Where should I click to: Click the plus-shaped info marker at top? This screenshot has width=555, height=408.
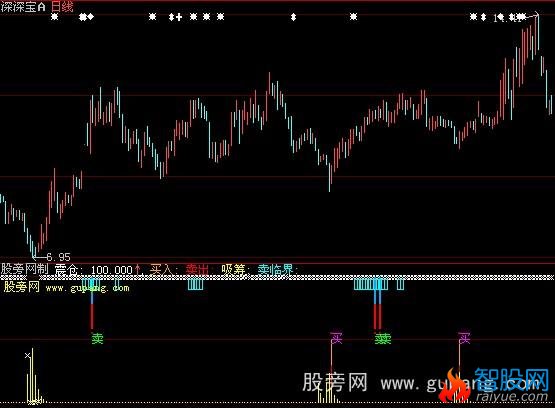pyautogui.click(x=179, y=17)
